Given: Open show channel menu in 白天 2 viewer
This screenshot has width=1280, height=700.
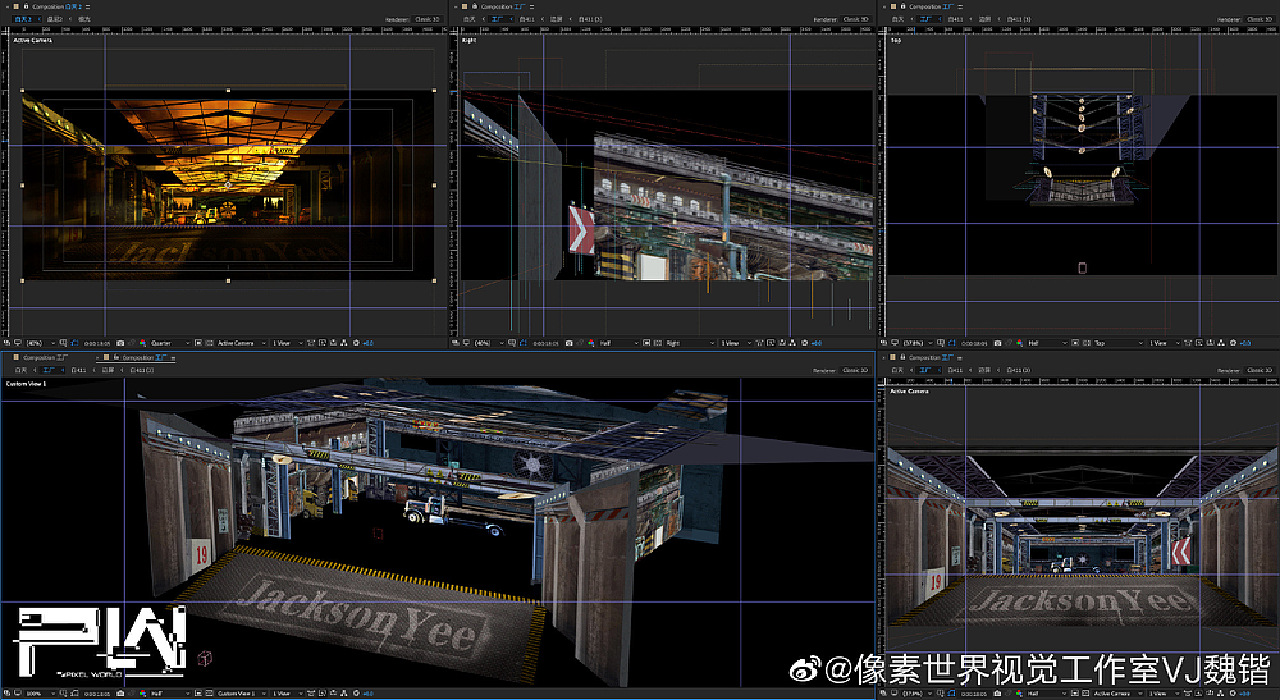Looking at the screenshot, I should 143,343.
